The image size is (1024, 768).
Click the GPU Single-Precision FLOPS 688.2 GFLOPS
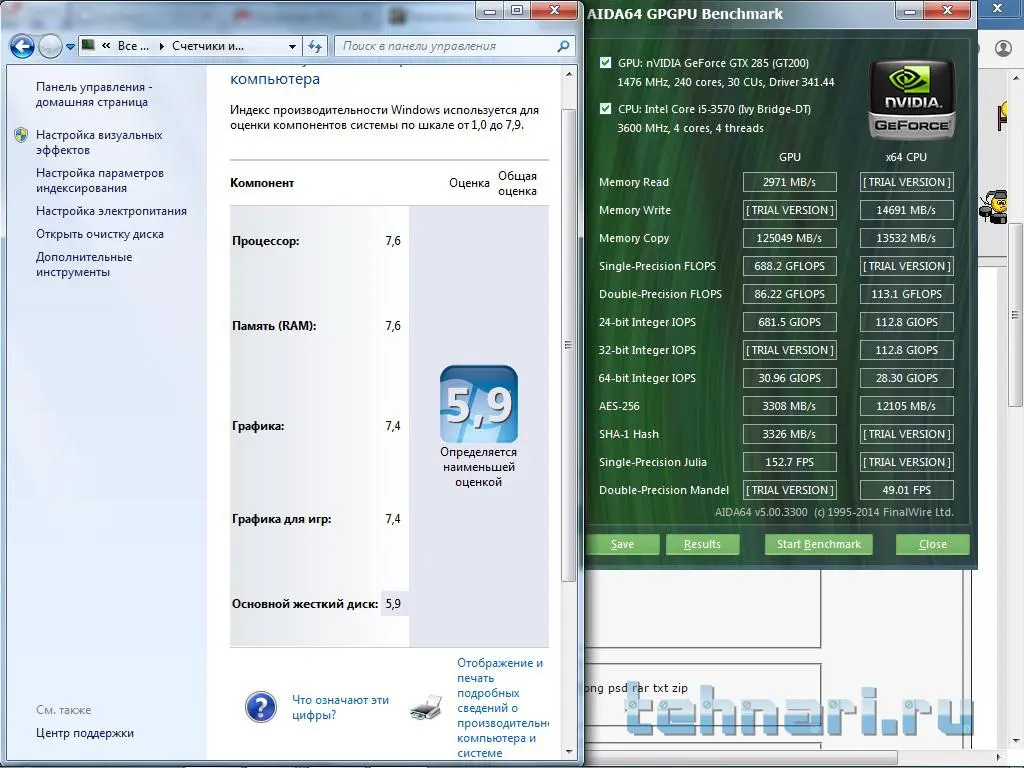pyautogui.click(x=790, y=266)
